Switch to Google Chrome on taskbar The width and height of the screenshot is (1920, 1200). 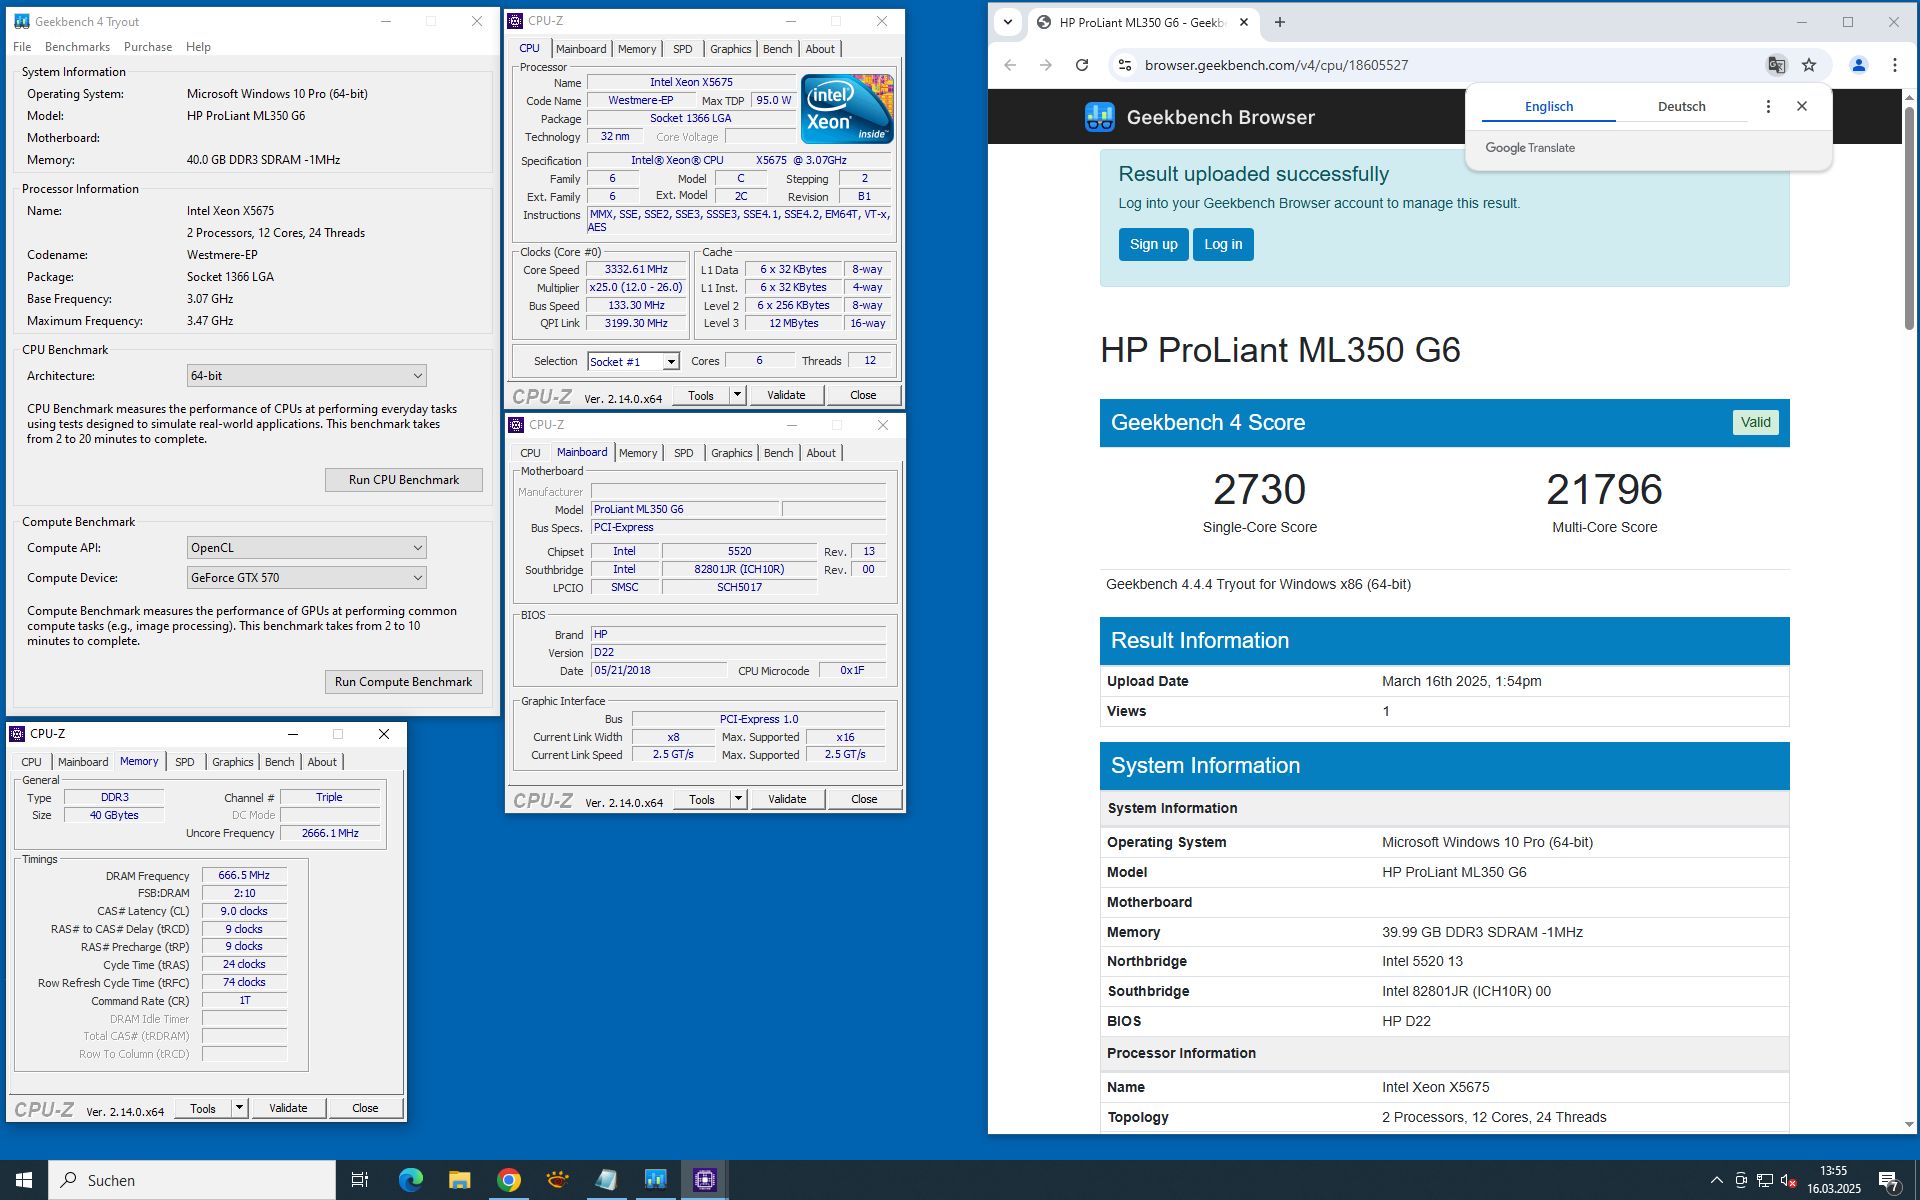[508, 1180]
